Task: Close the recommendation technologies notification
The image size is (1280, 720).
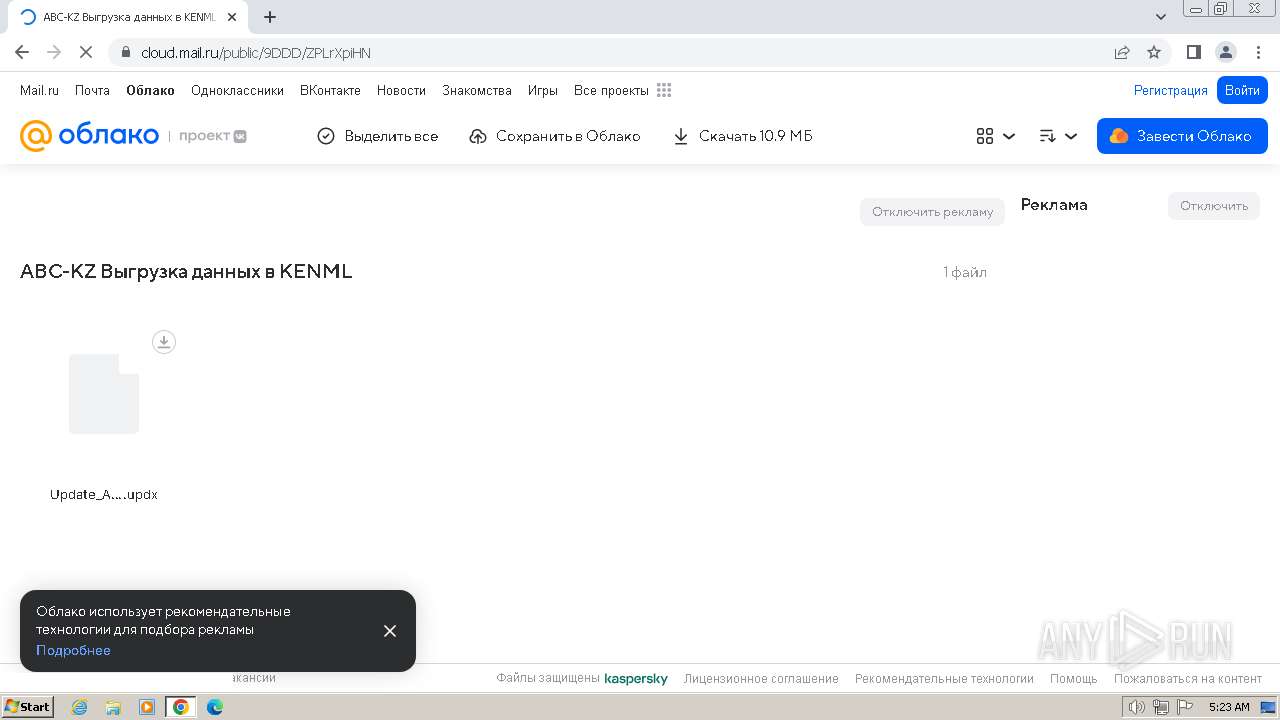Action: pyautogui.click(x=390, y=631)
